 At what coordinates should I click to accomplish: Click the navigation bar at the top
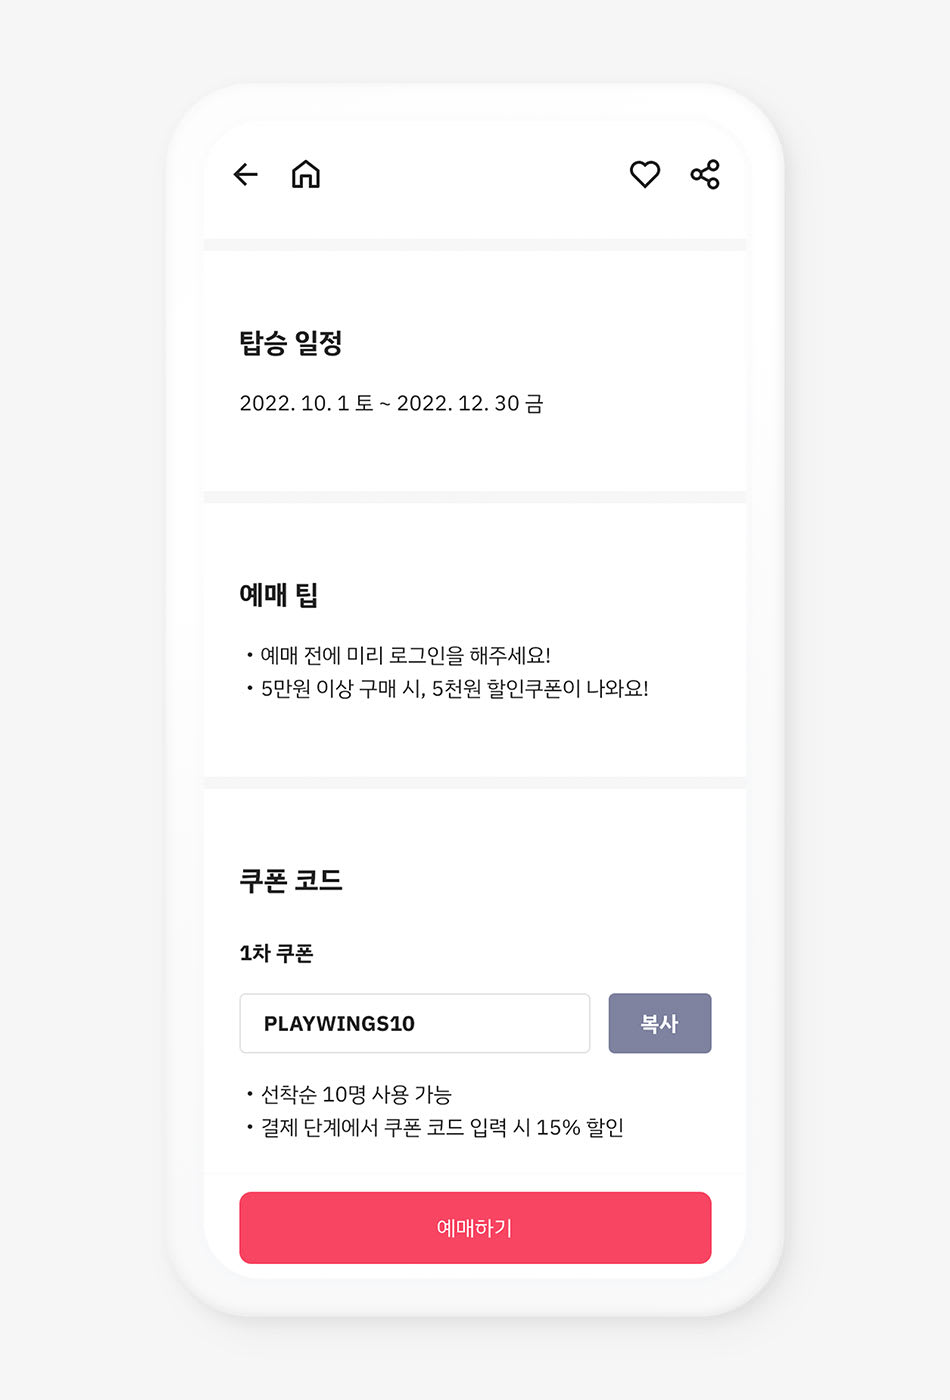[475, 174]
